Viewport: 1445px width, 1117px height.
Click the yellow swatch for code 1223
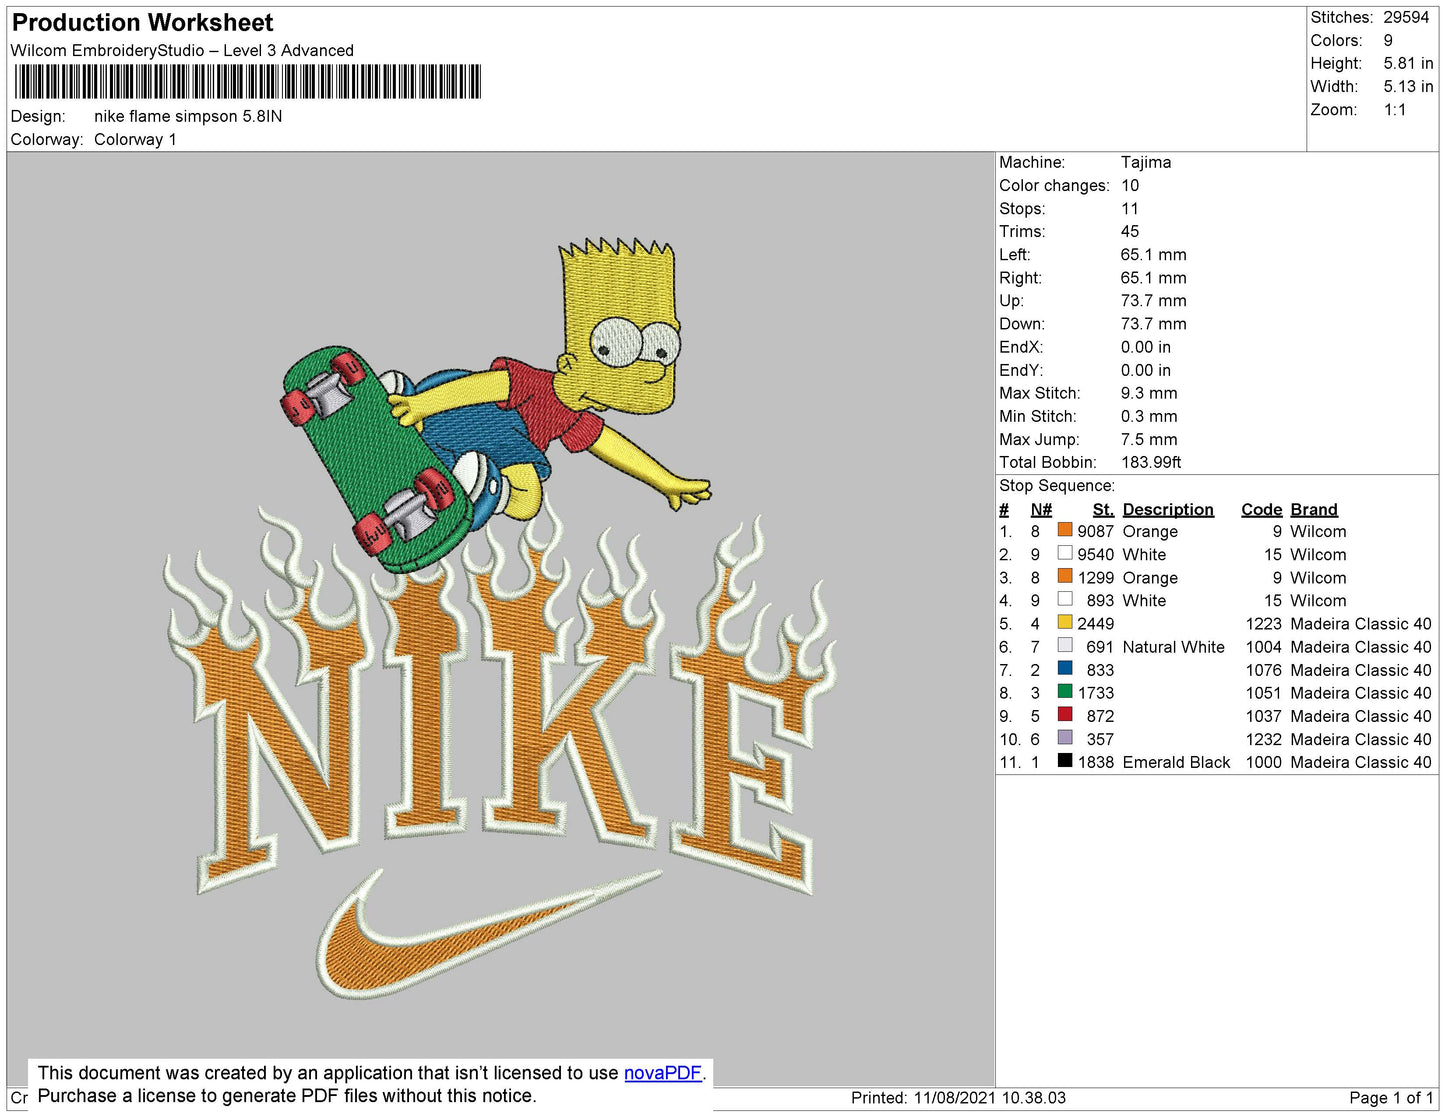pos(1065,623)
